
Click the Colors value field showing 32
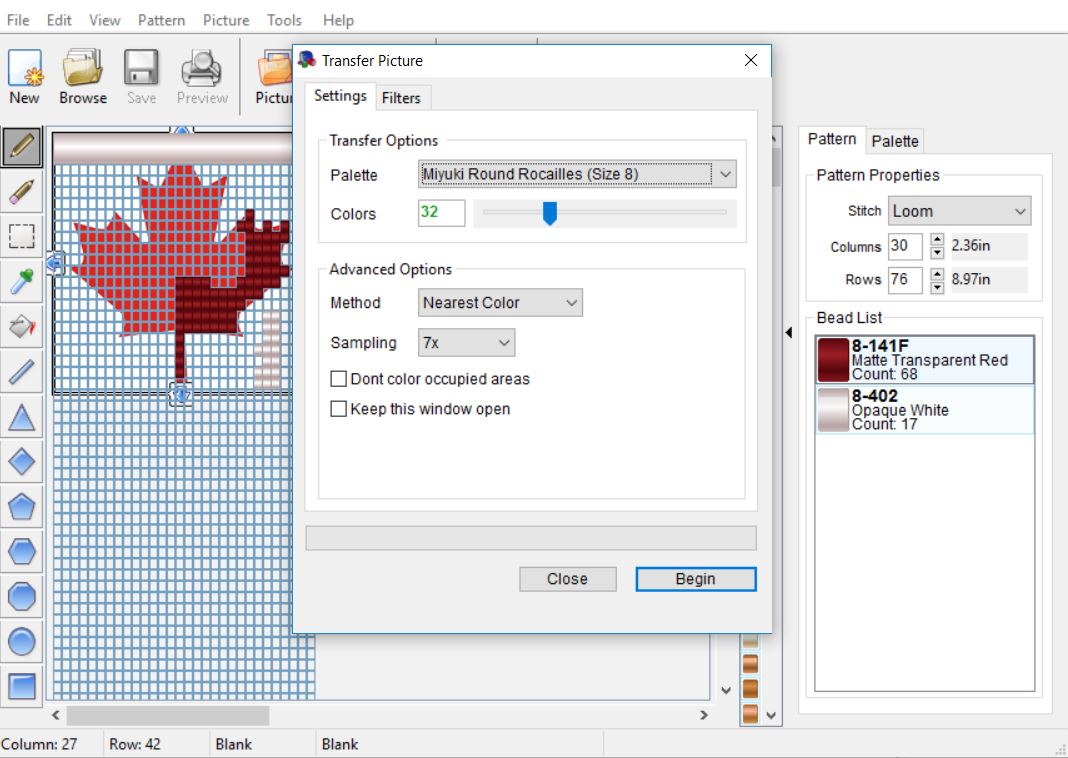[x=441, y=212]
